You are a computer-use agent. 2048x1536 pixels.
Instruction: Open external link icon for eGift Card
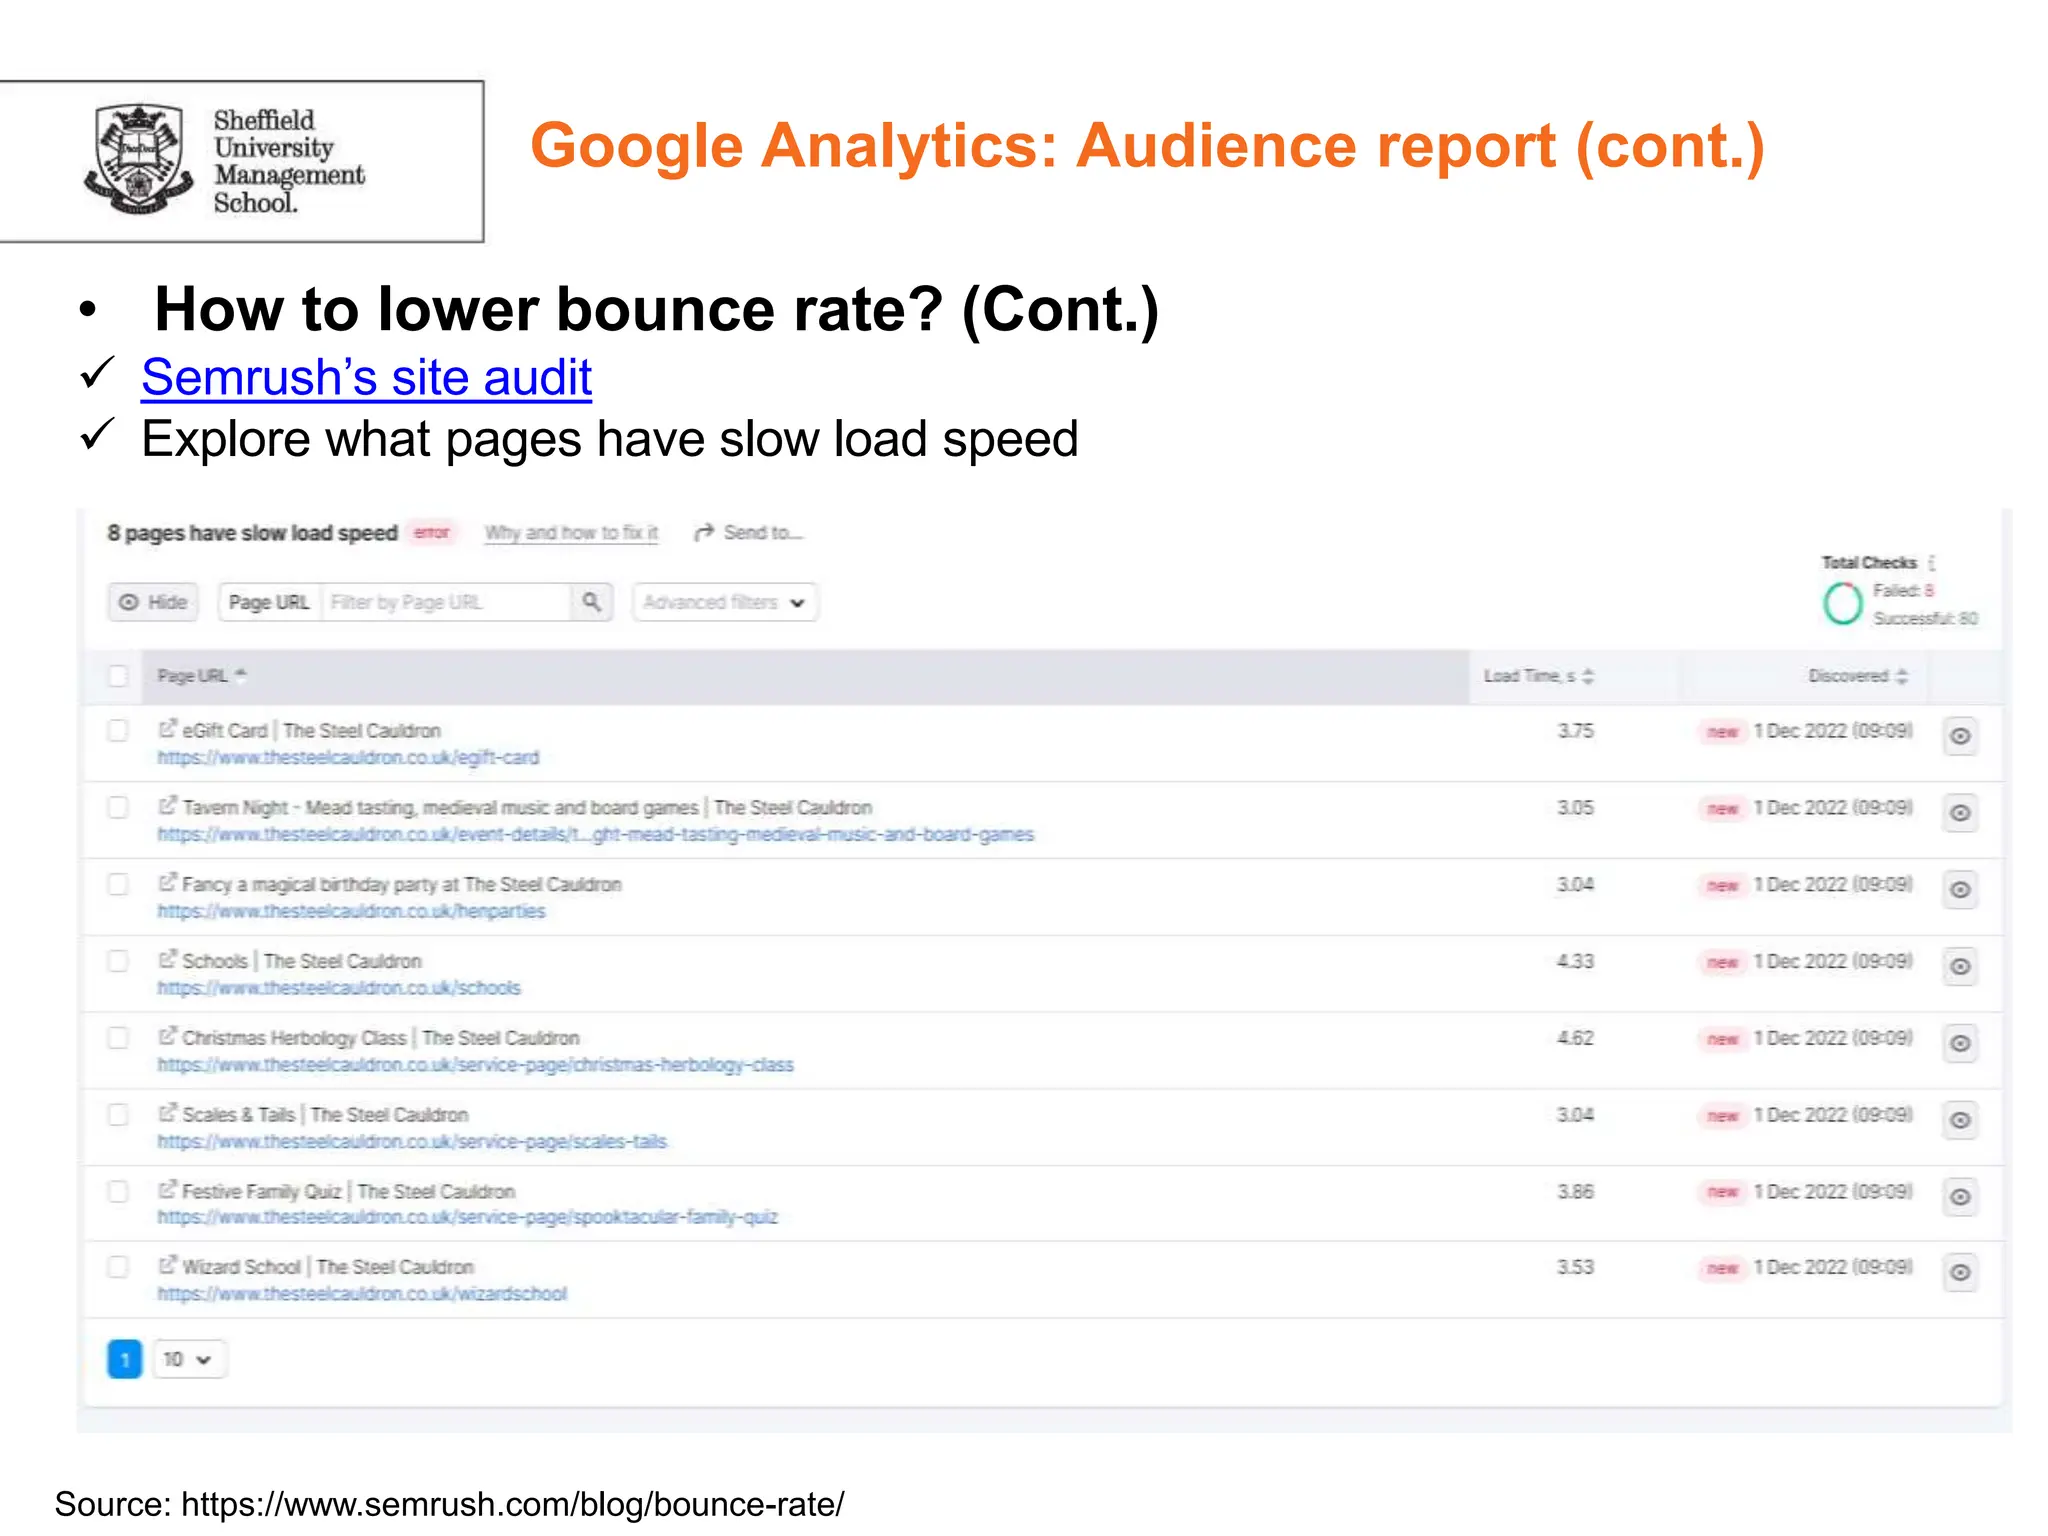pyautogui.click(x=167, y=729)
